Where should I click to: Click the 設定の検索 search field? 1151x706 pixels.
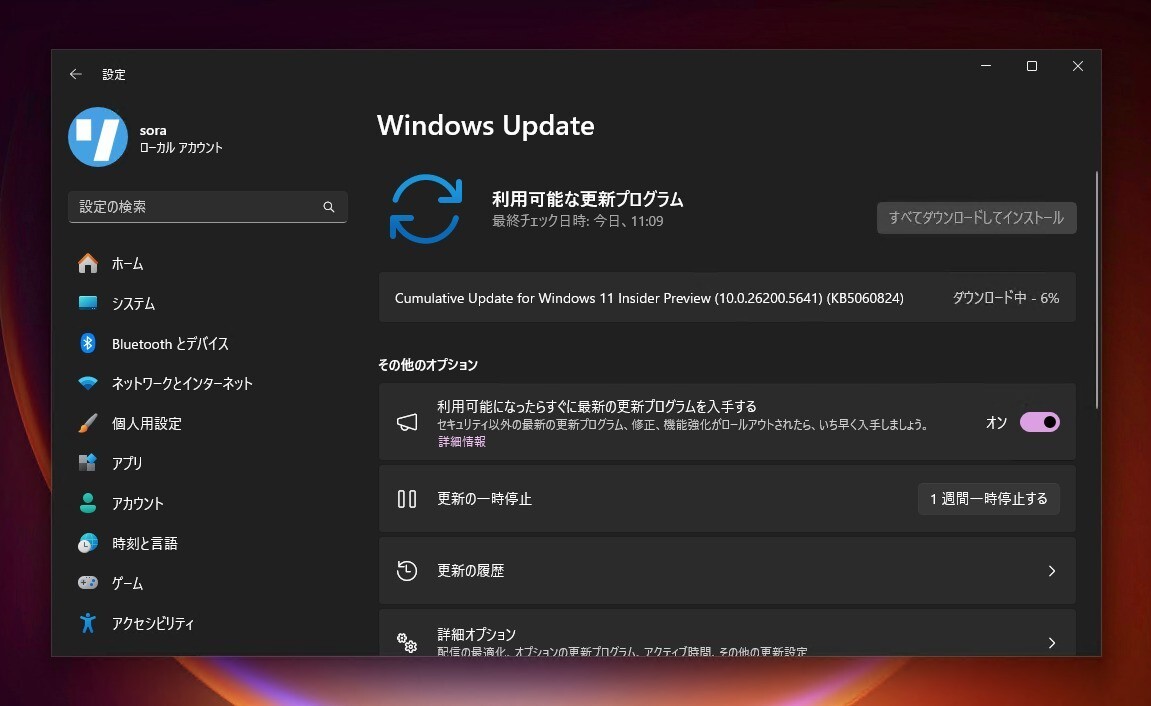point(208,207)
